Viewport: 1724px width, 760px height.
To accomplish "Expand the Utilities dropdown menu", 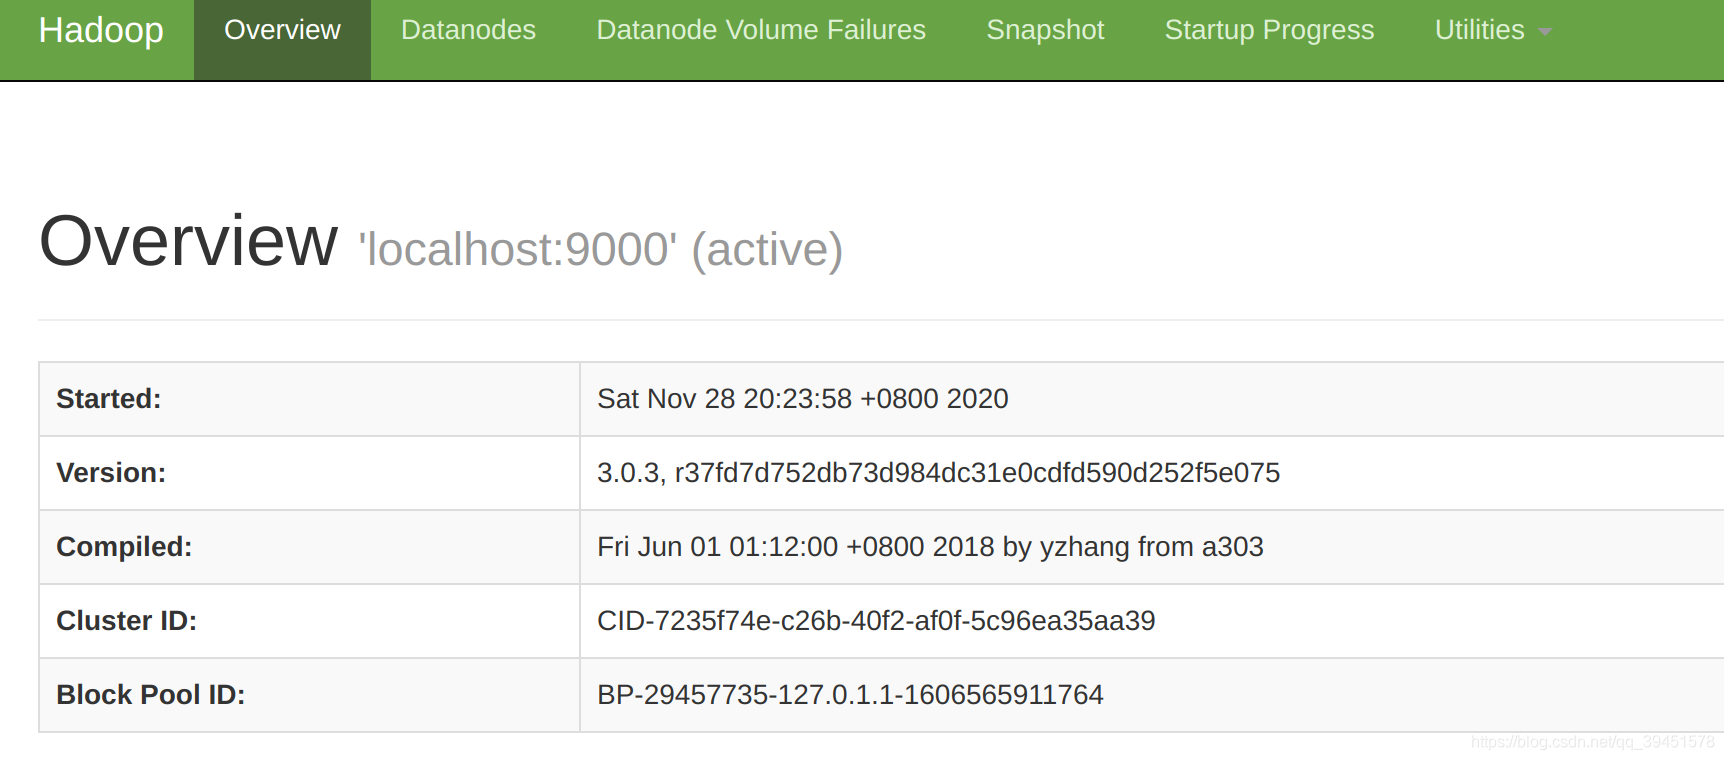I will point(1493,31).
